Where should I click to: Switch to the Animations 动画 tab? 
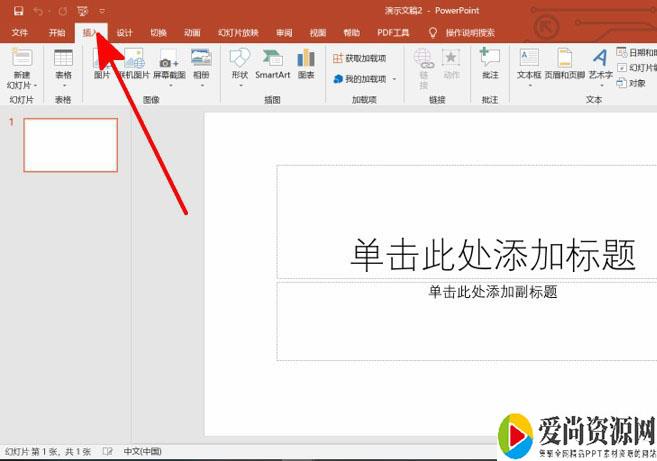[x=192, y=32]
